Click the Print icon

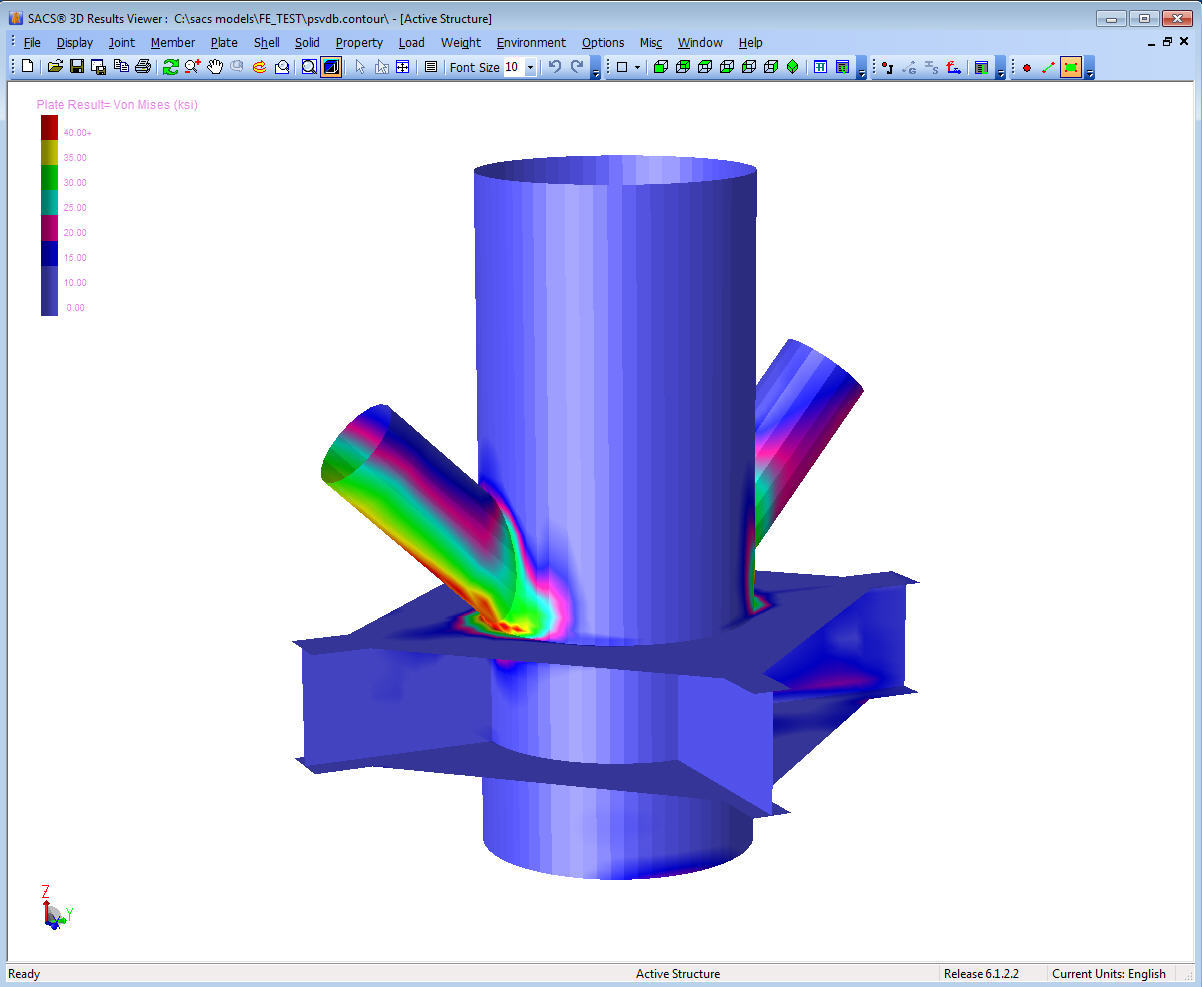(143, 67)
